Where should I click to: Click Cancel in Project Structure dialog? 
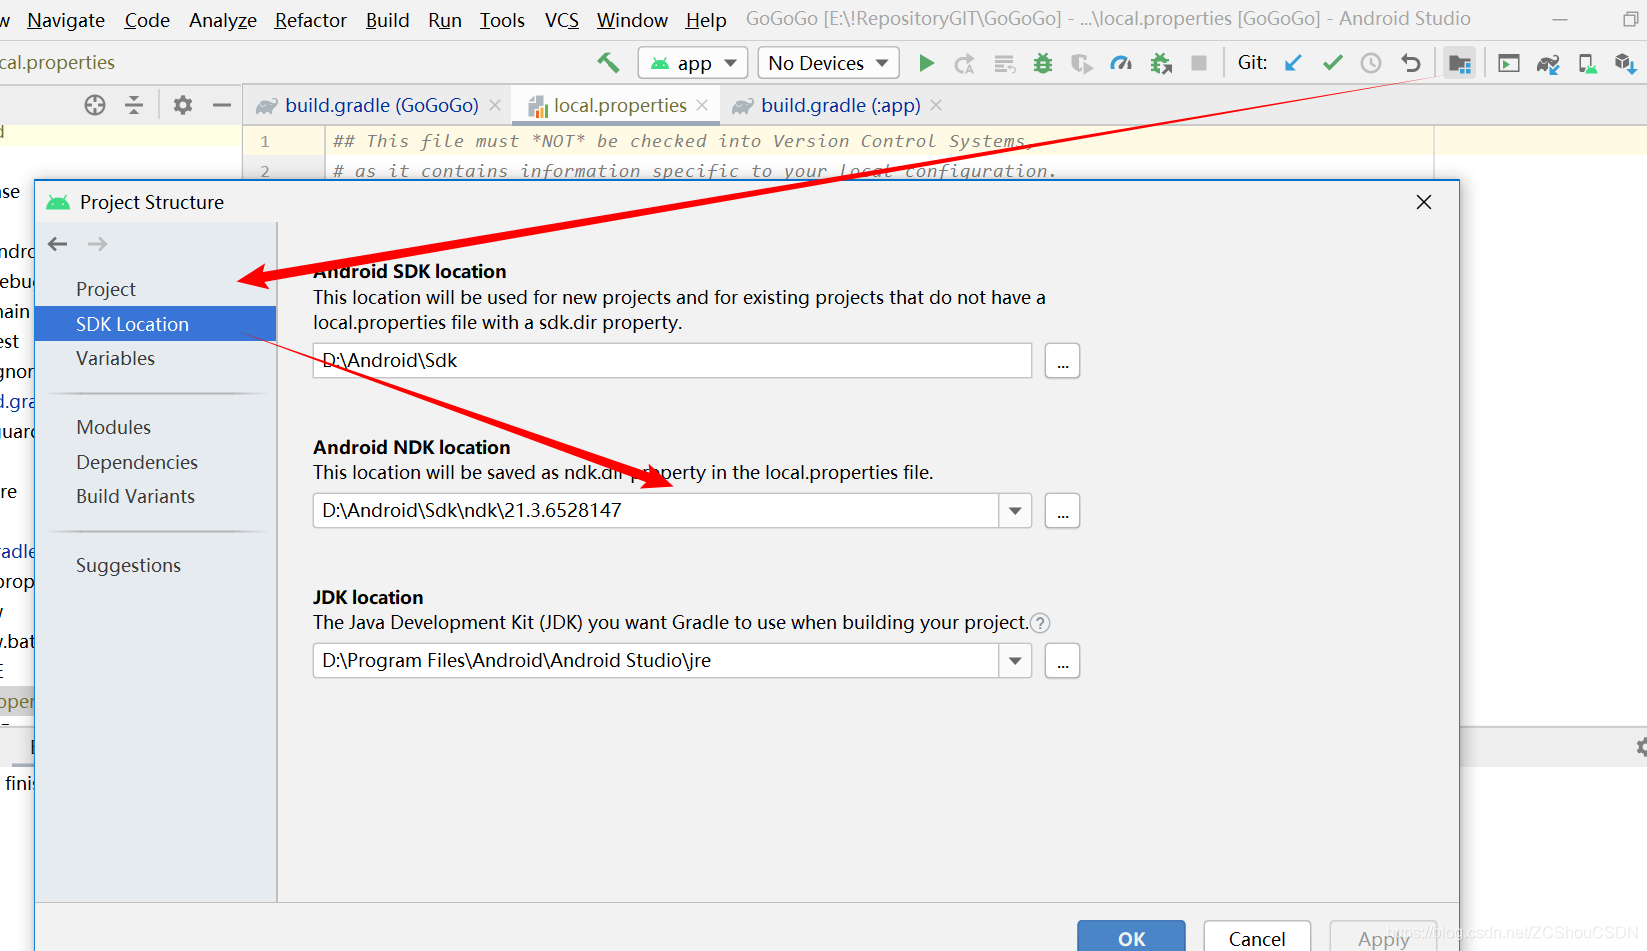point(1257,937)
